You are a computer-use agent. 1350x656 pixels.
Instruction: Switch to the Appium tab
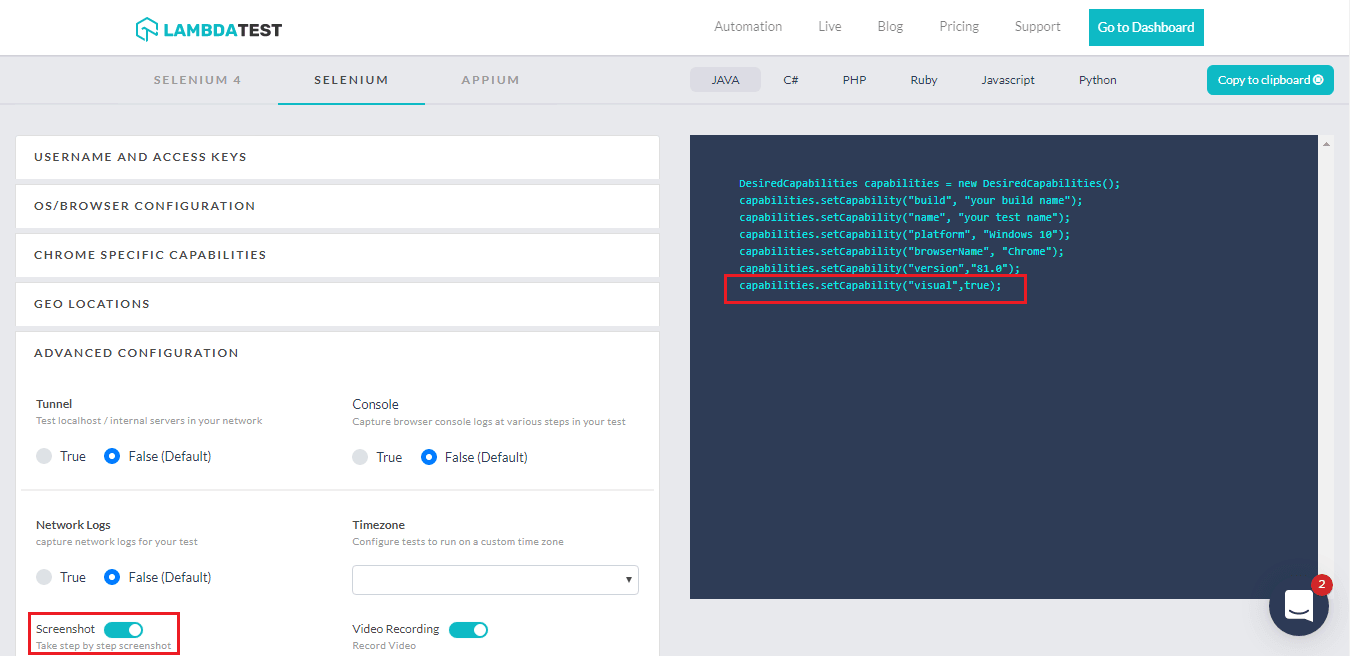click(x=490, y=80)
